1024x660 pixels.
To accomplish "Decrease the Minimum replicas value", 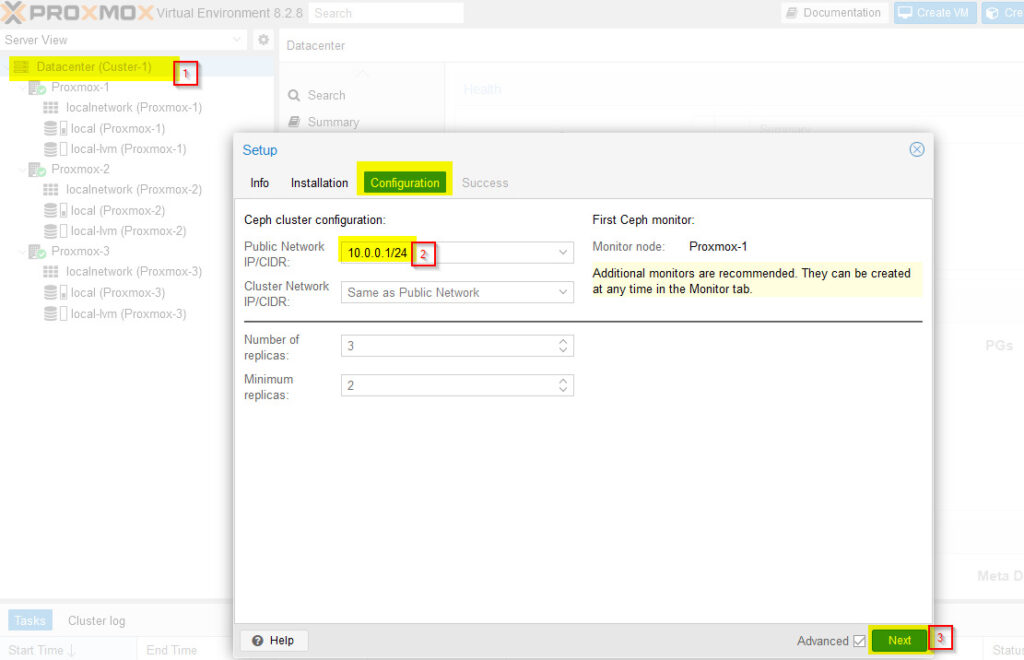I will pyautogui.click(x=563, y=390).
